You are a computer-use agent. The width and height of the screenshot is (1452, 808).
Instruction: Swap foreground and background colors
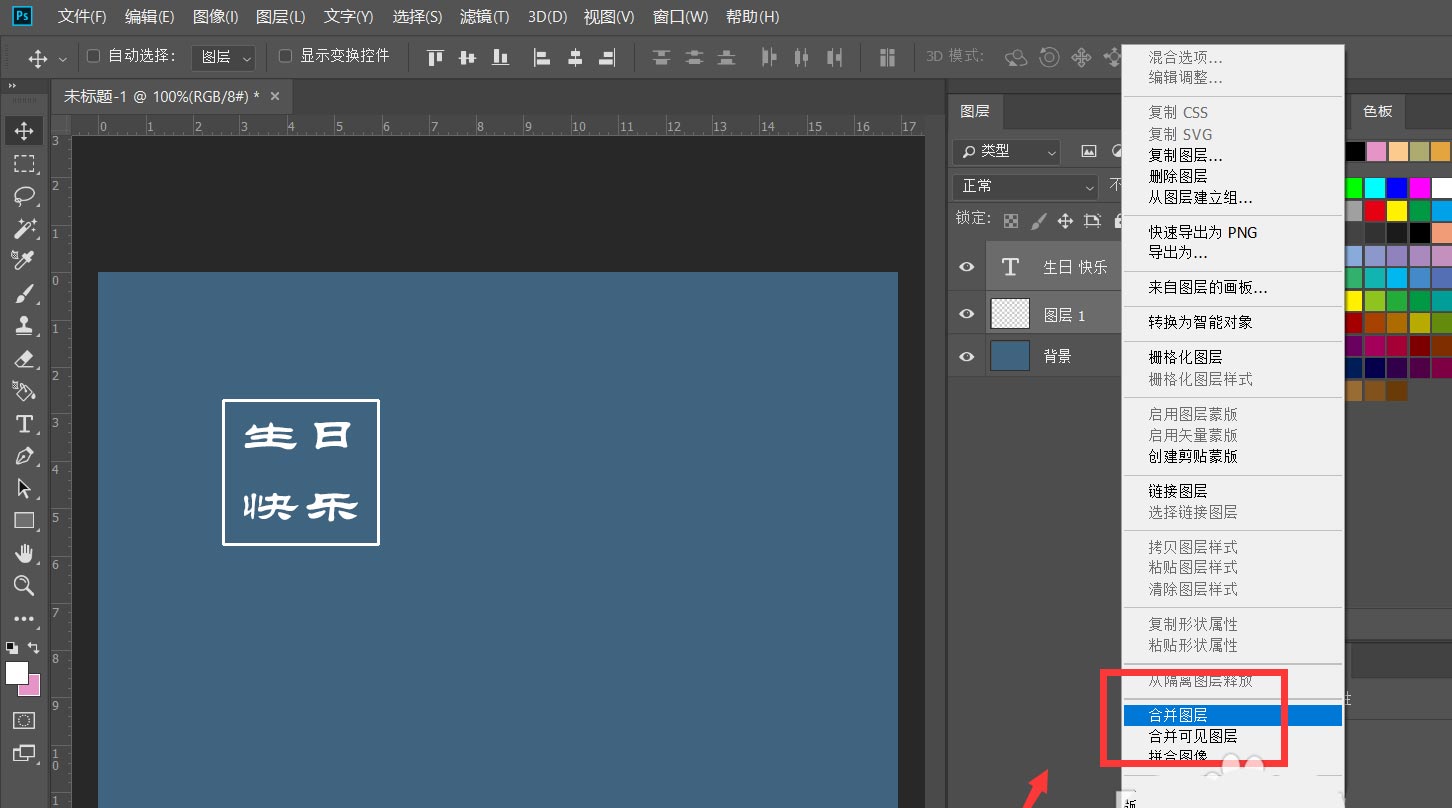point(34,648)
